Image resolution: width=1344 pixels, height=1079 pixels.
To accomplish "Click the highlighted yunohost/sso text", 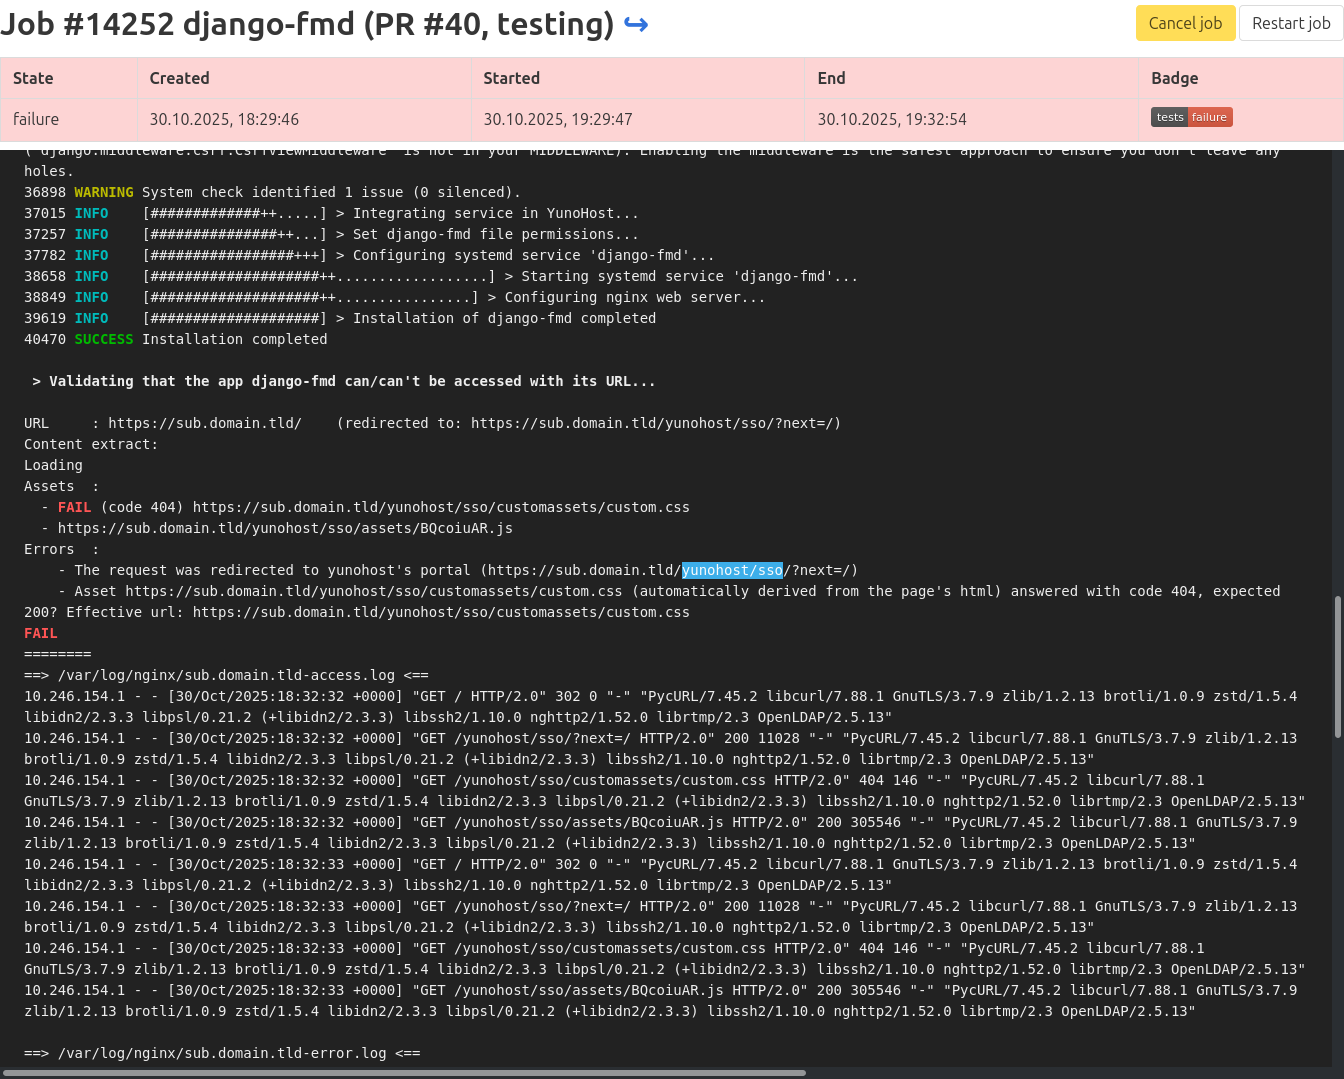I will [x=732, y=570].
